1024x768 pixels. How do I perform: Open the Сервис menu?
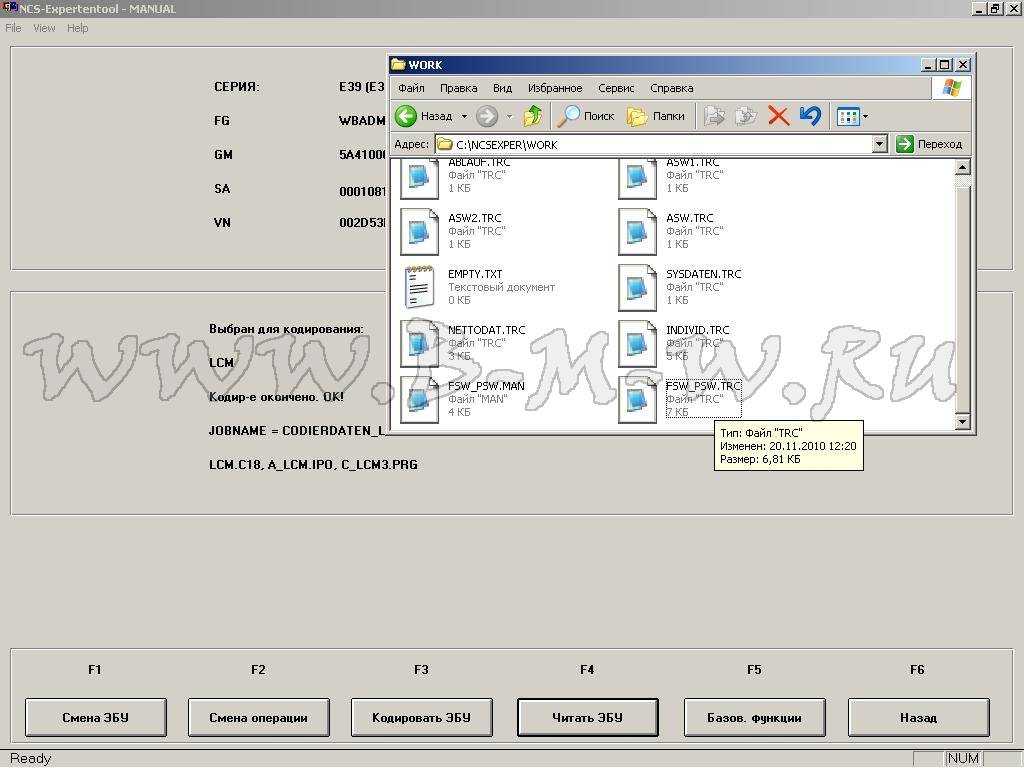pyautogui.click(x=616, y=88)
